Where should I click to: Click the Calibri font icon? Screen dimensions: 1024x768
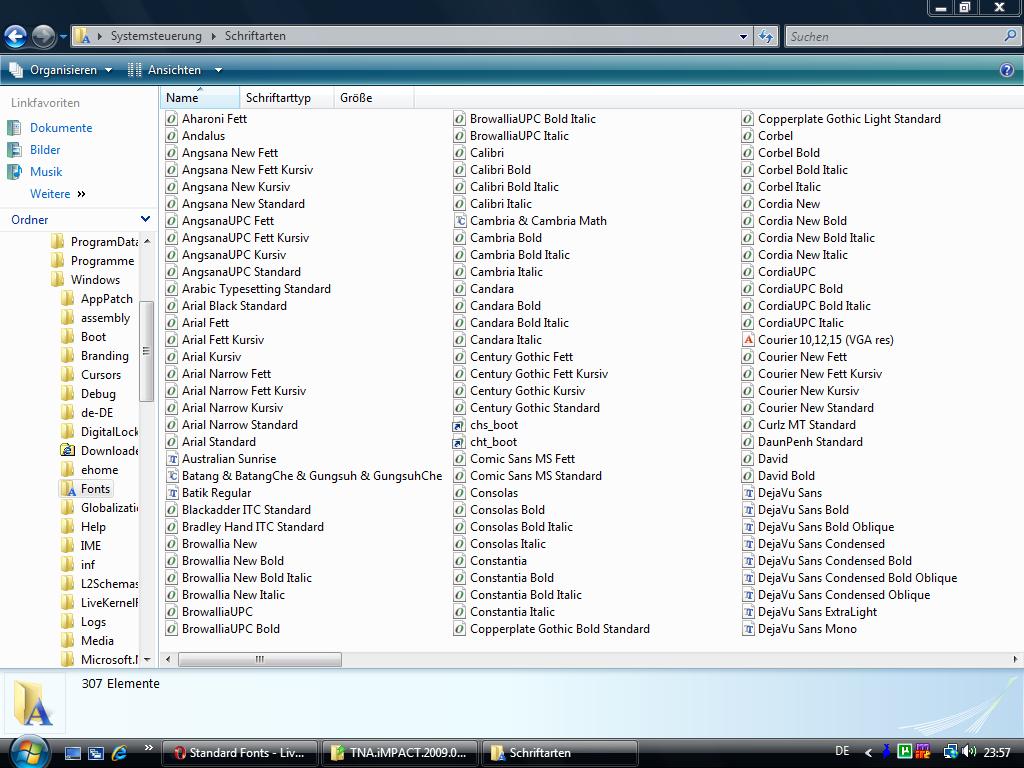click(460, 153)
